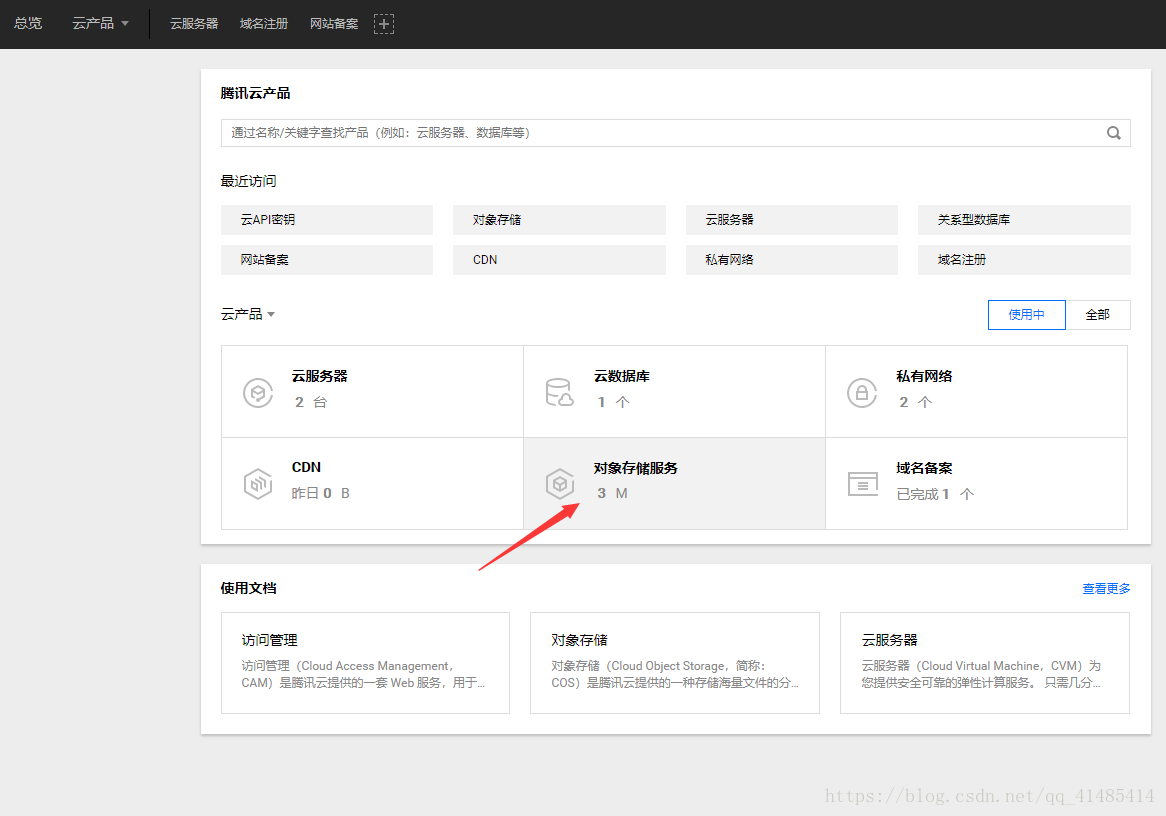Click the CDN product title text
This screenshot has height=816, width=1166.
tap(306, 468)
